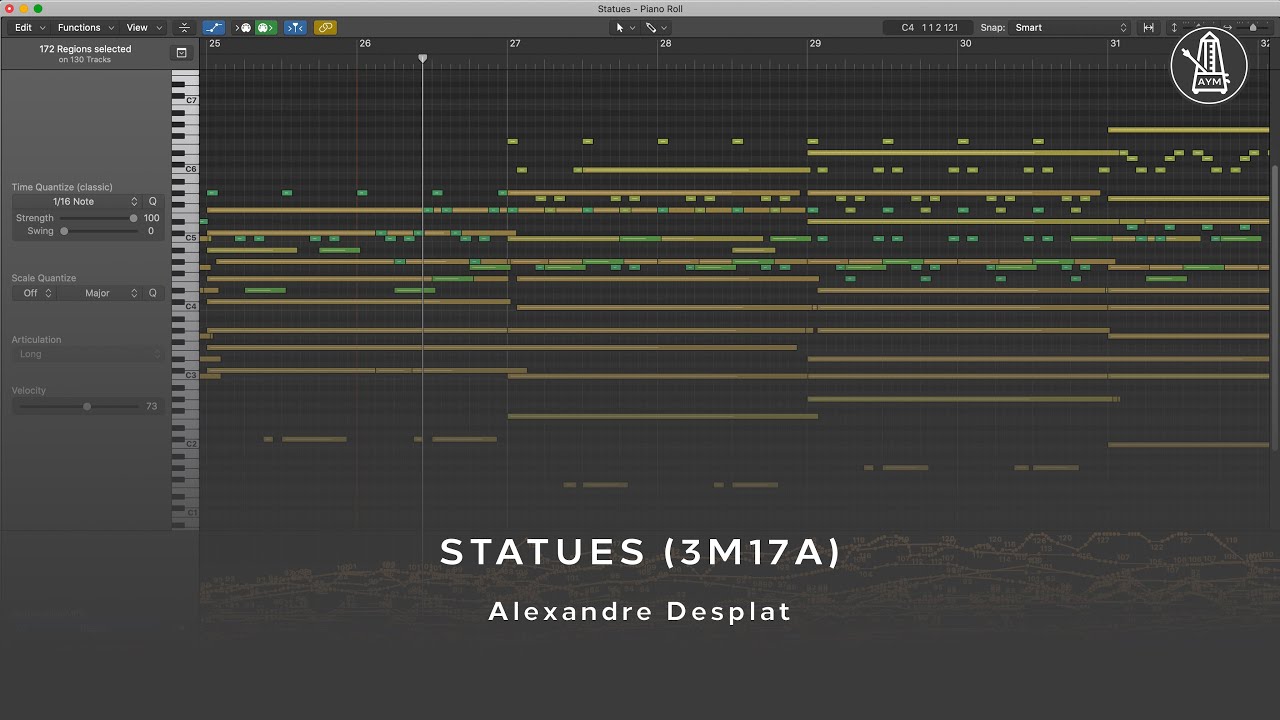This screenshot has width=1280, height=720.
Task: Open the Scale Quantize Off dropdown
Action: point(33,293)
